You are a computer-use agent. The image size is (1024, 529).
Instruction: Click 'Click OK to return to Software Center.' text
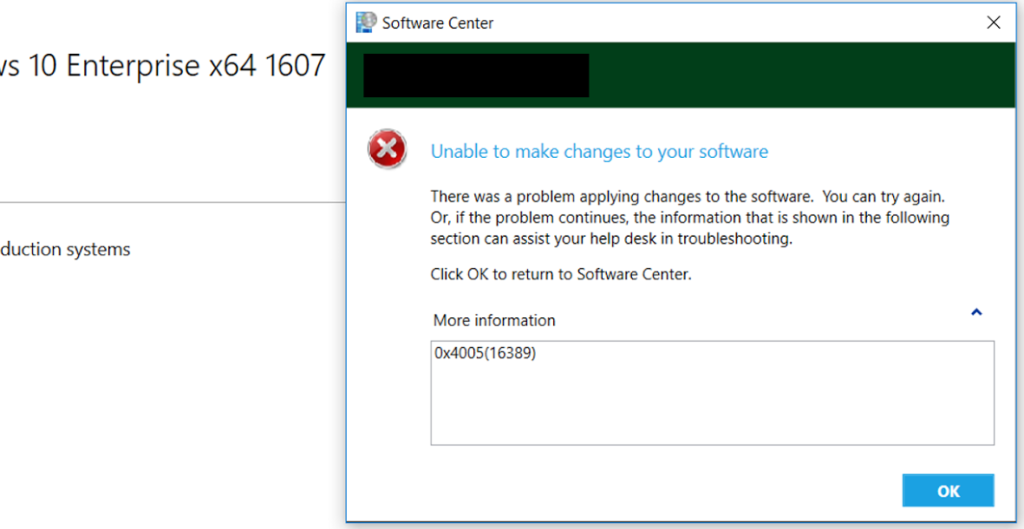tap(561, 275)
